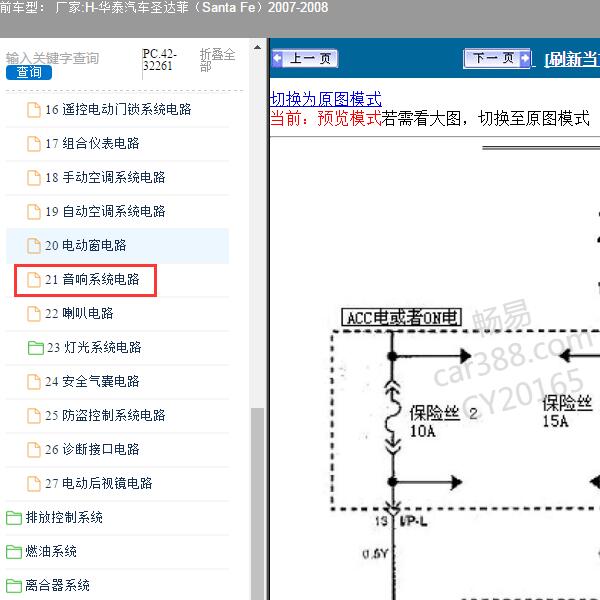Screen dimensions: 600x600
Task: Click the I/P-L connector label
Action: coord(414,521)
